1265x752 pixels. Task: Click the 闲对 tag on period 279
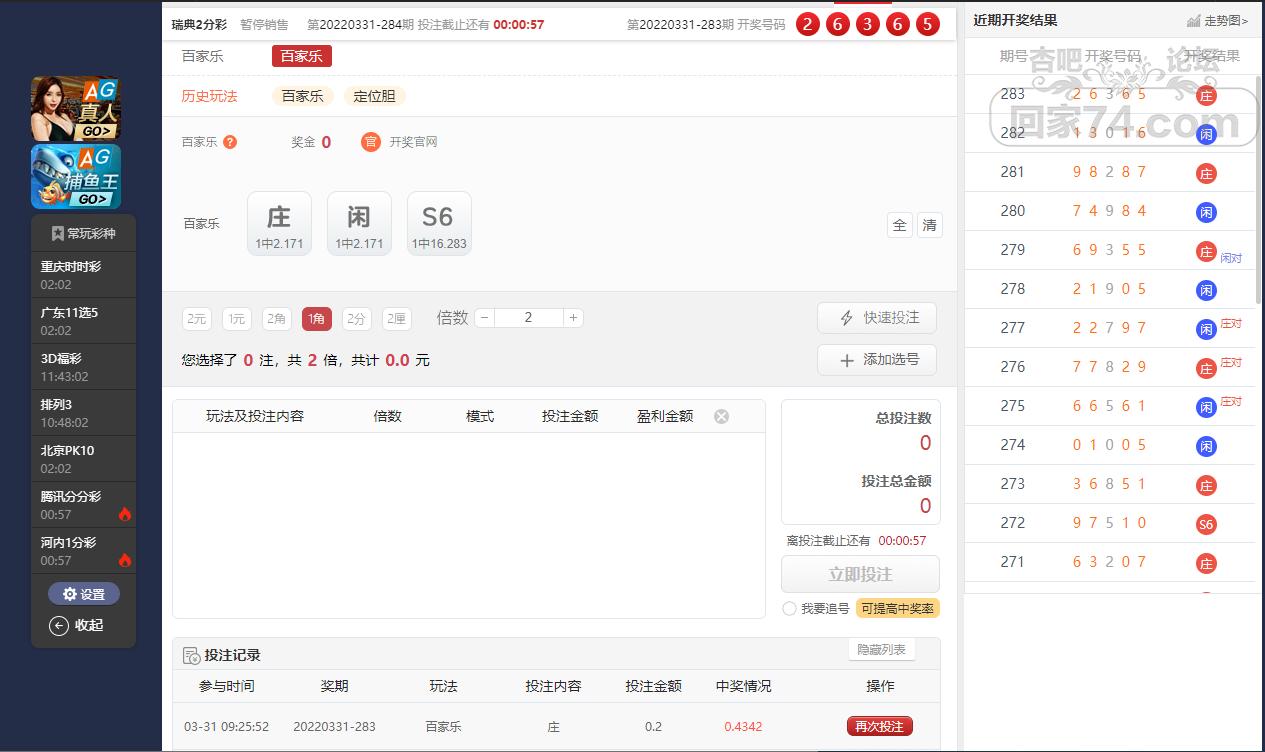(x=1231, y=258)
